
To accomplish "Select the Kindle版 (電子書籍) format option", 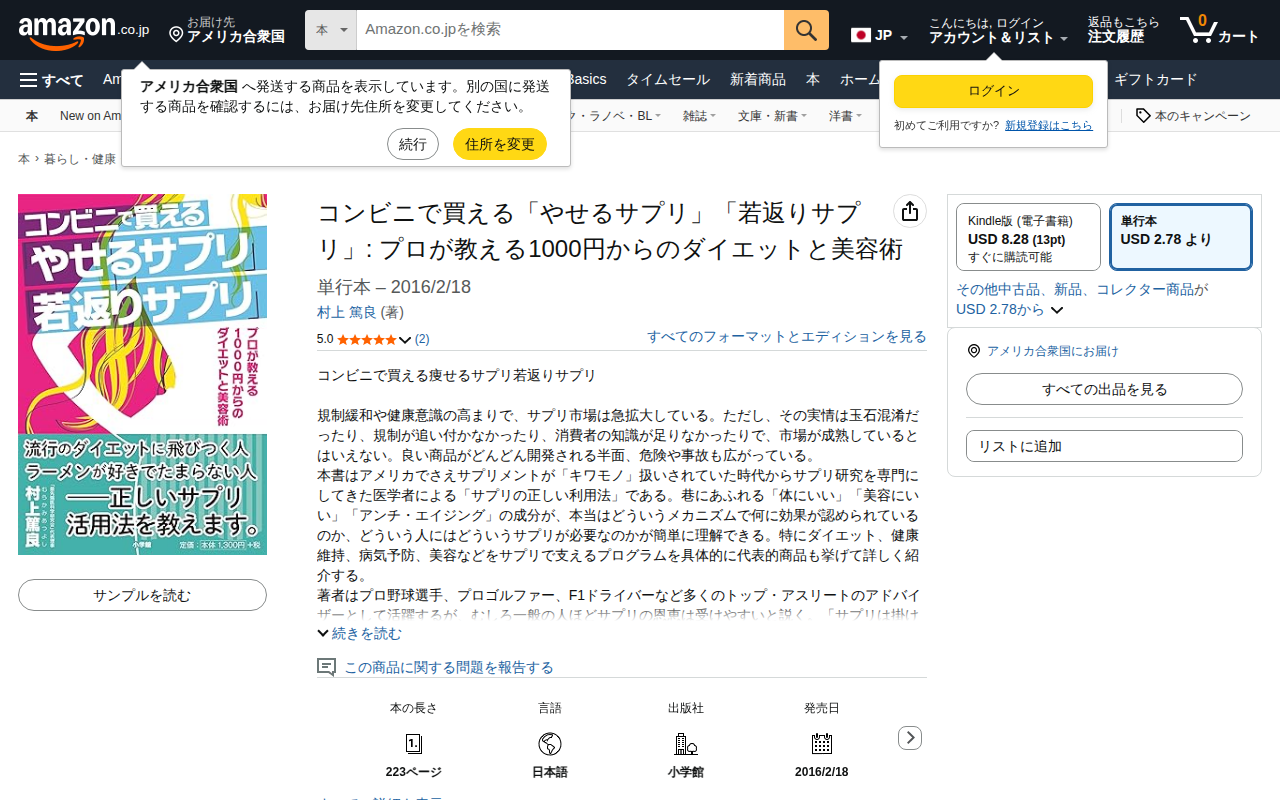I will pyautogui.click(x=1029, y=237).
